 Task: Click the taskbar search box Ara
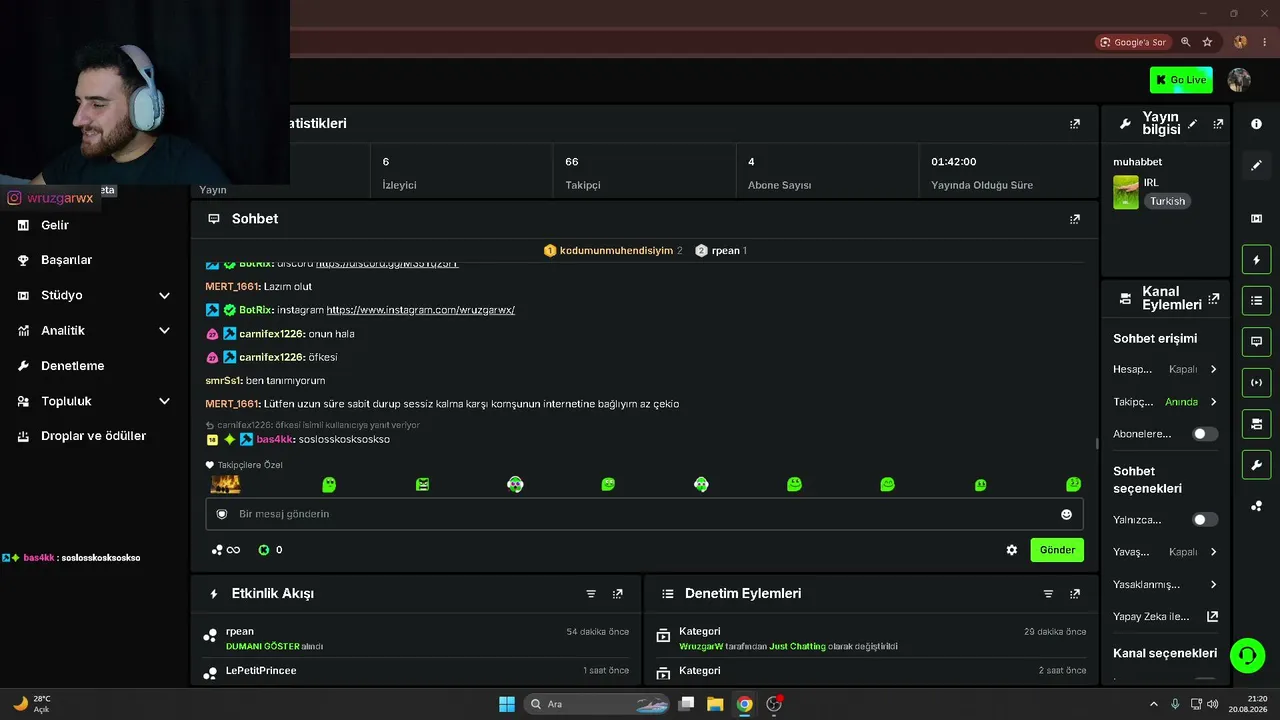(x=597, y=704)
